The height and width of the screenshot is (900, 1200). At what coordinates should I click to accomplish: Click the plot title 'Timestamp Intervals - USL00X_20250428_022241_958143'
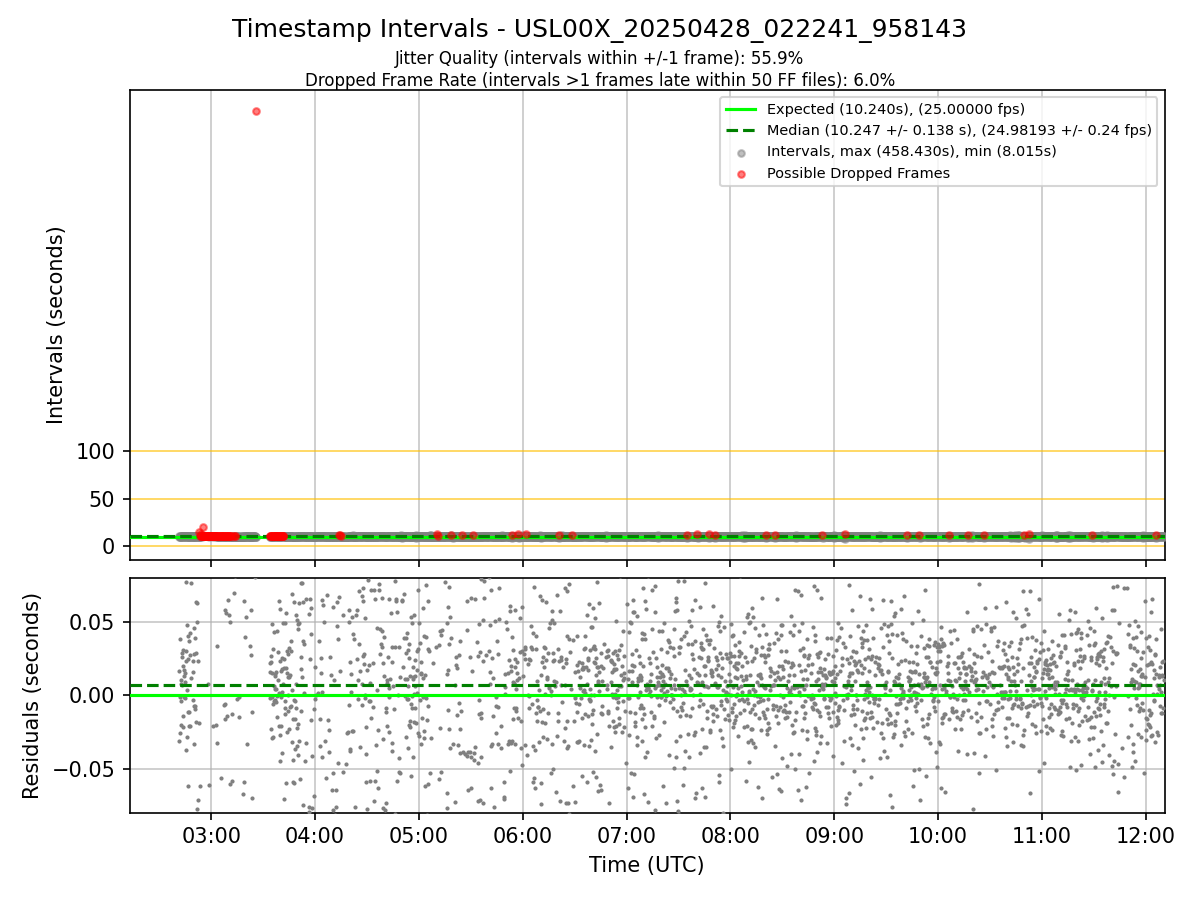(599, 29)
